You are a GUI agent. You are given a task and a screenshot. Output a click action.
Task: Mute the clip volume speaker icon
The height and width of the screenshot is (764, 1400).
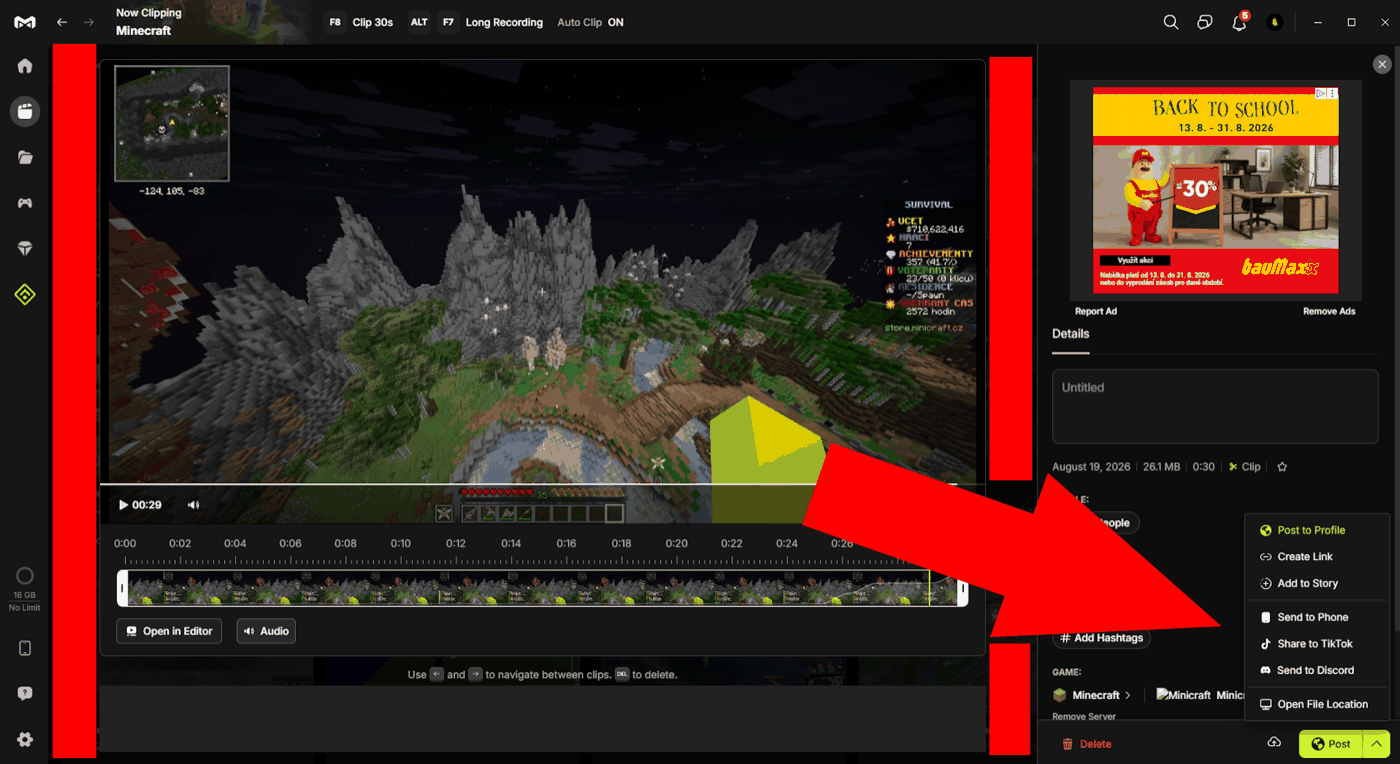[x=193, y=505]
